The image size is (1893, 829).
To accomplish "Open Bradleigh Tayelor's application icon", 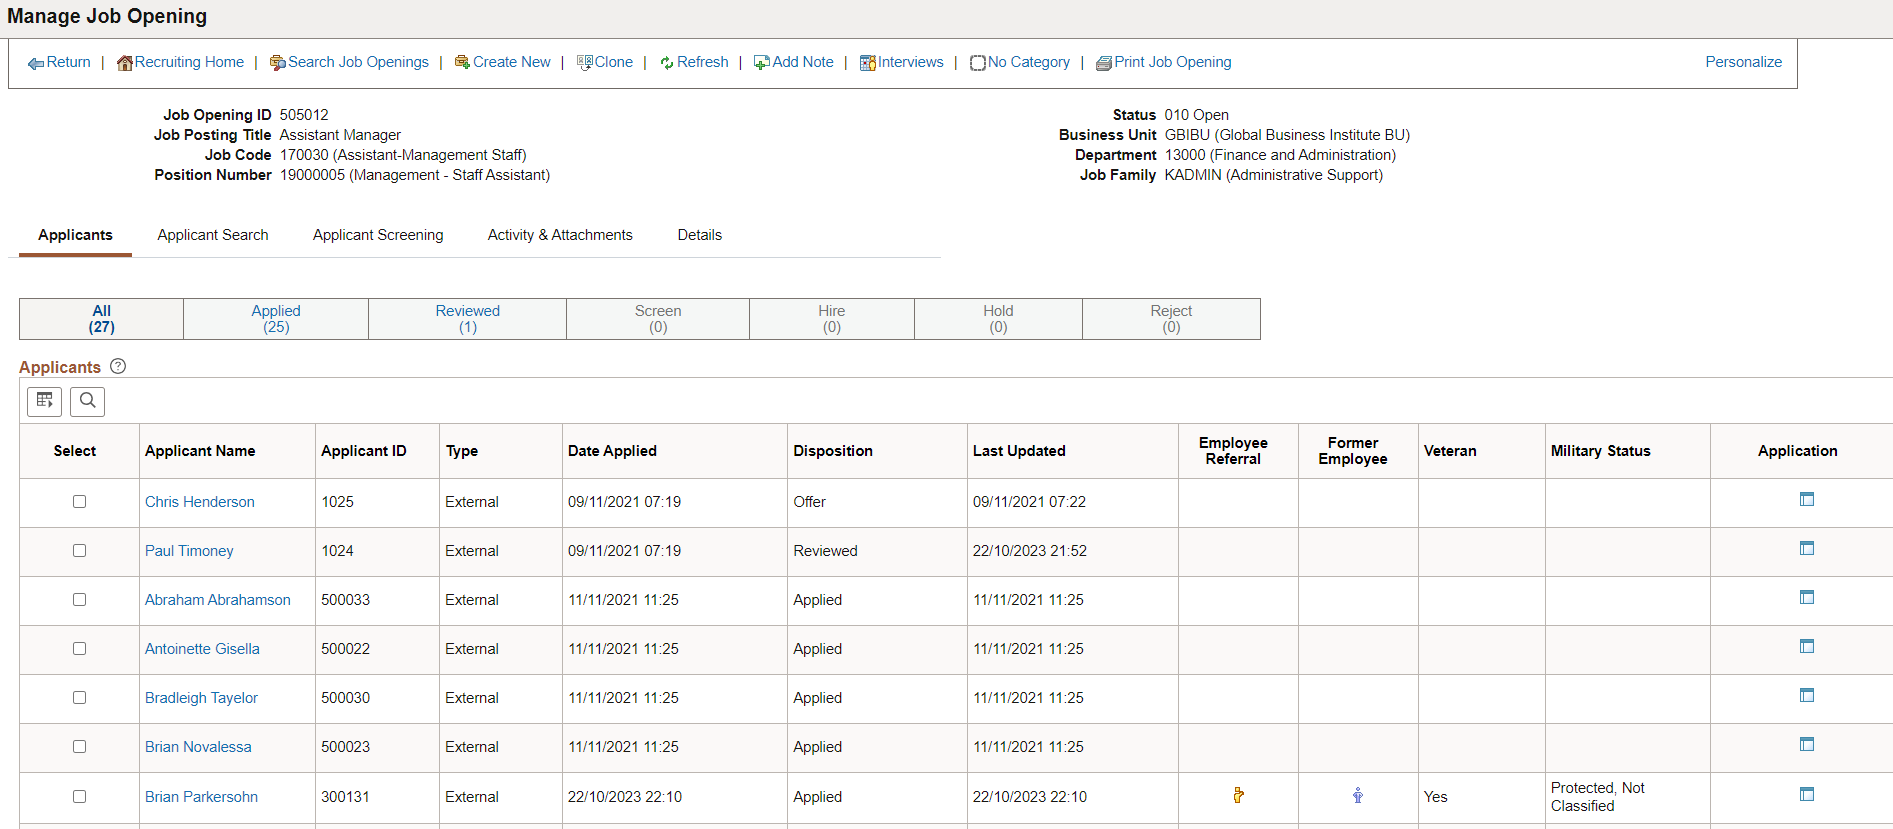I will pyautogui.click(x=1807, y=695).
